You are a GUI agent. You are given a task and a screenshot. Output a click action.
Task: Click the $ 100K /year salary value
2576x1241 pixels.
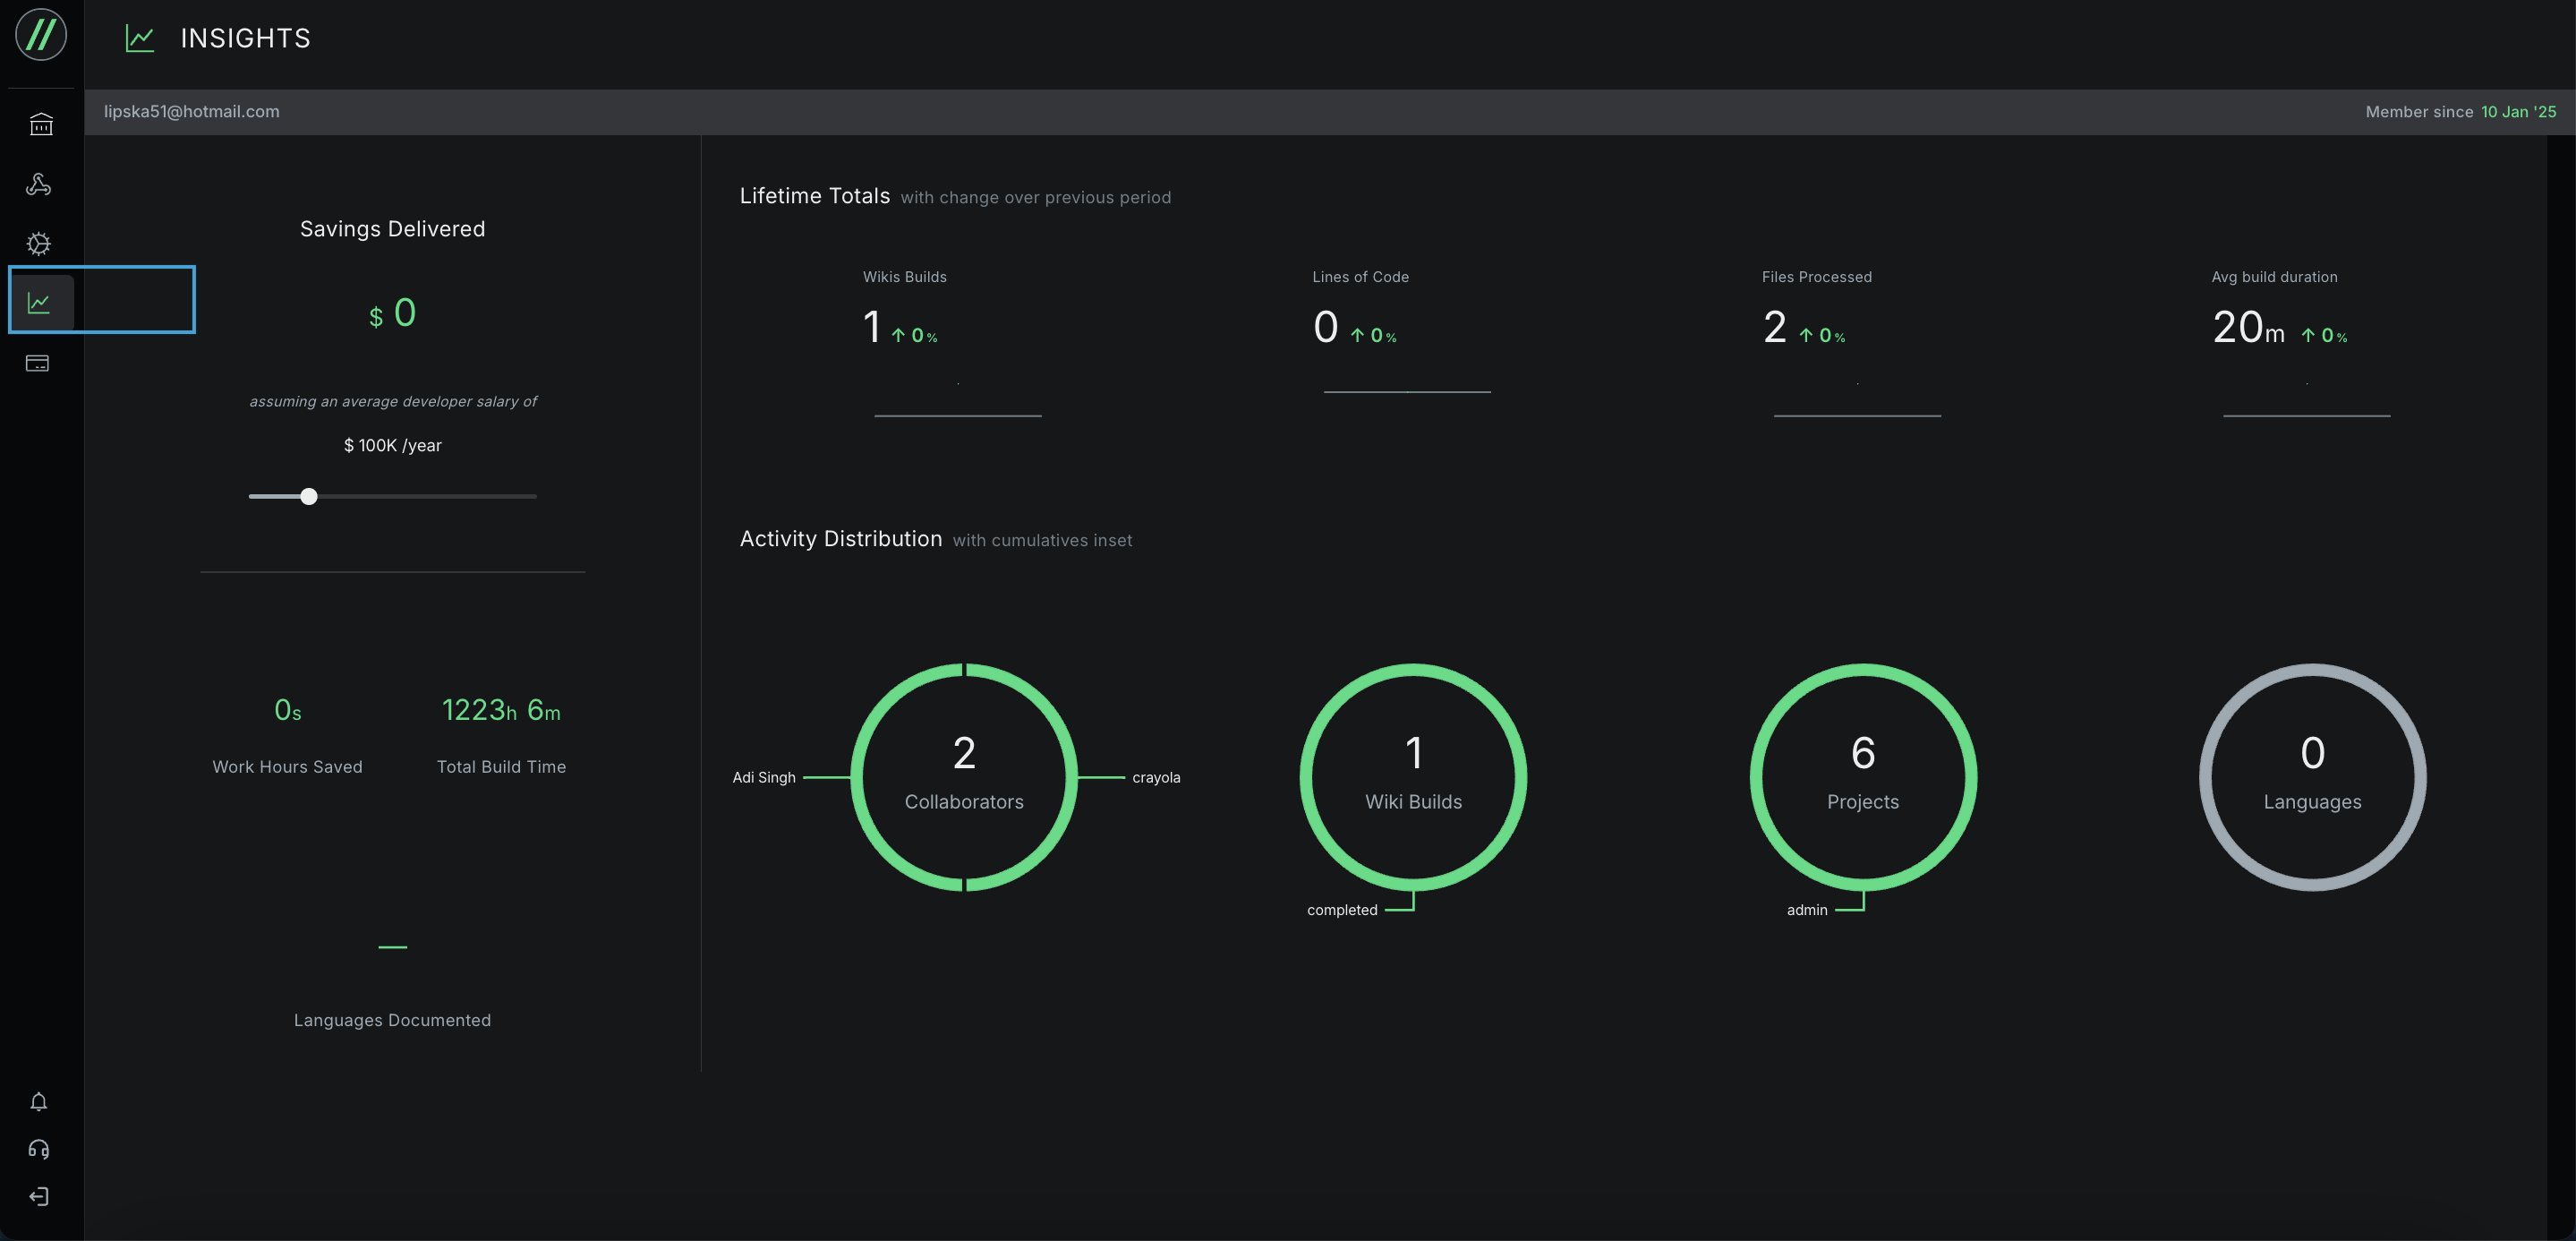coord(392,446)
